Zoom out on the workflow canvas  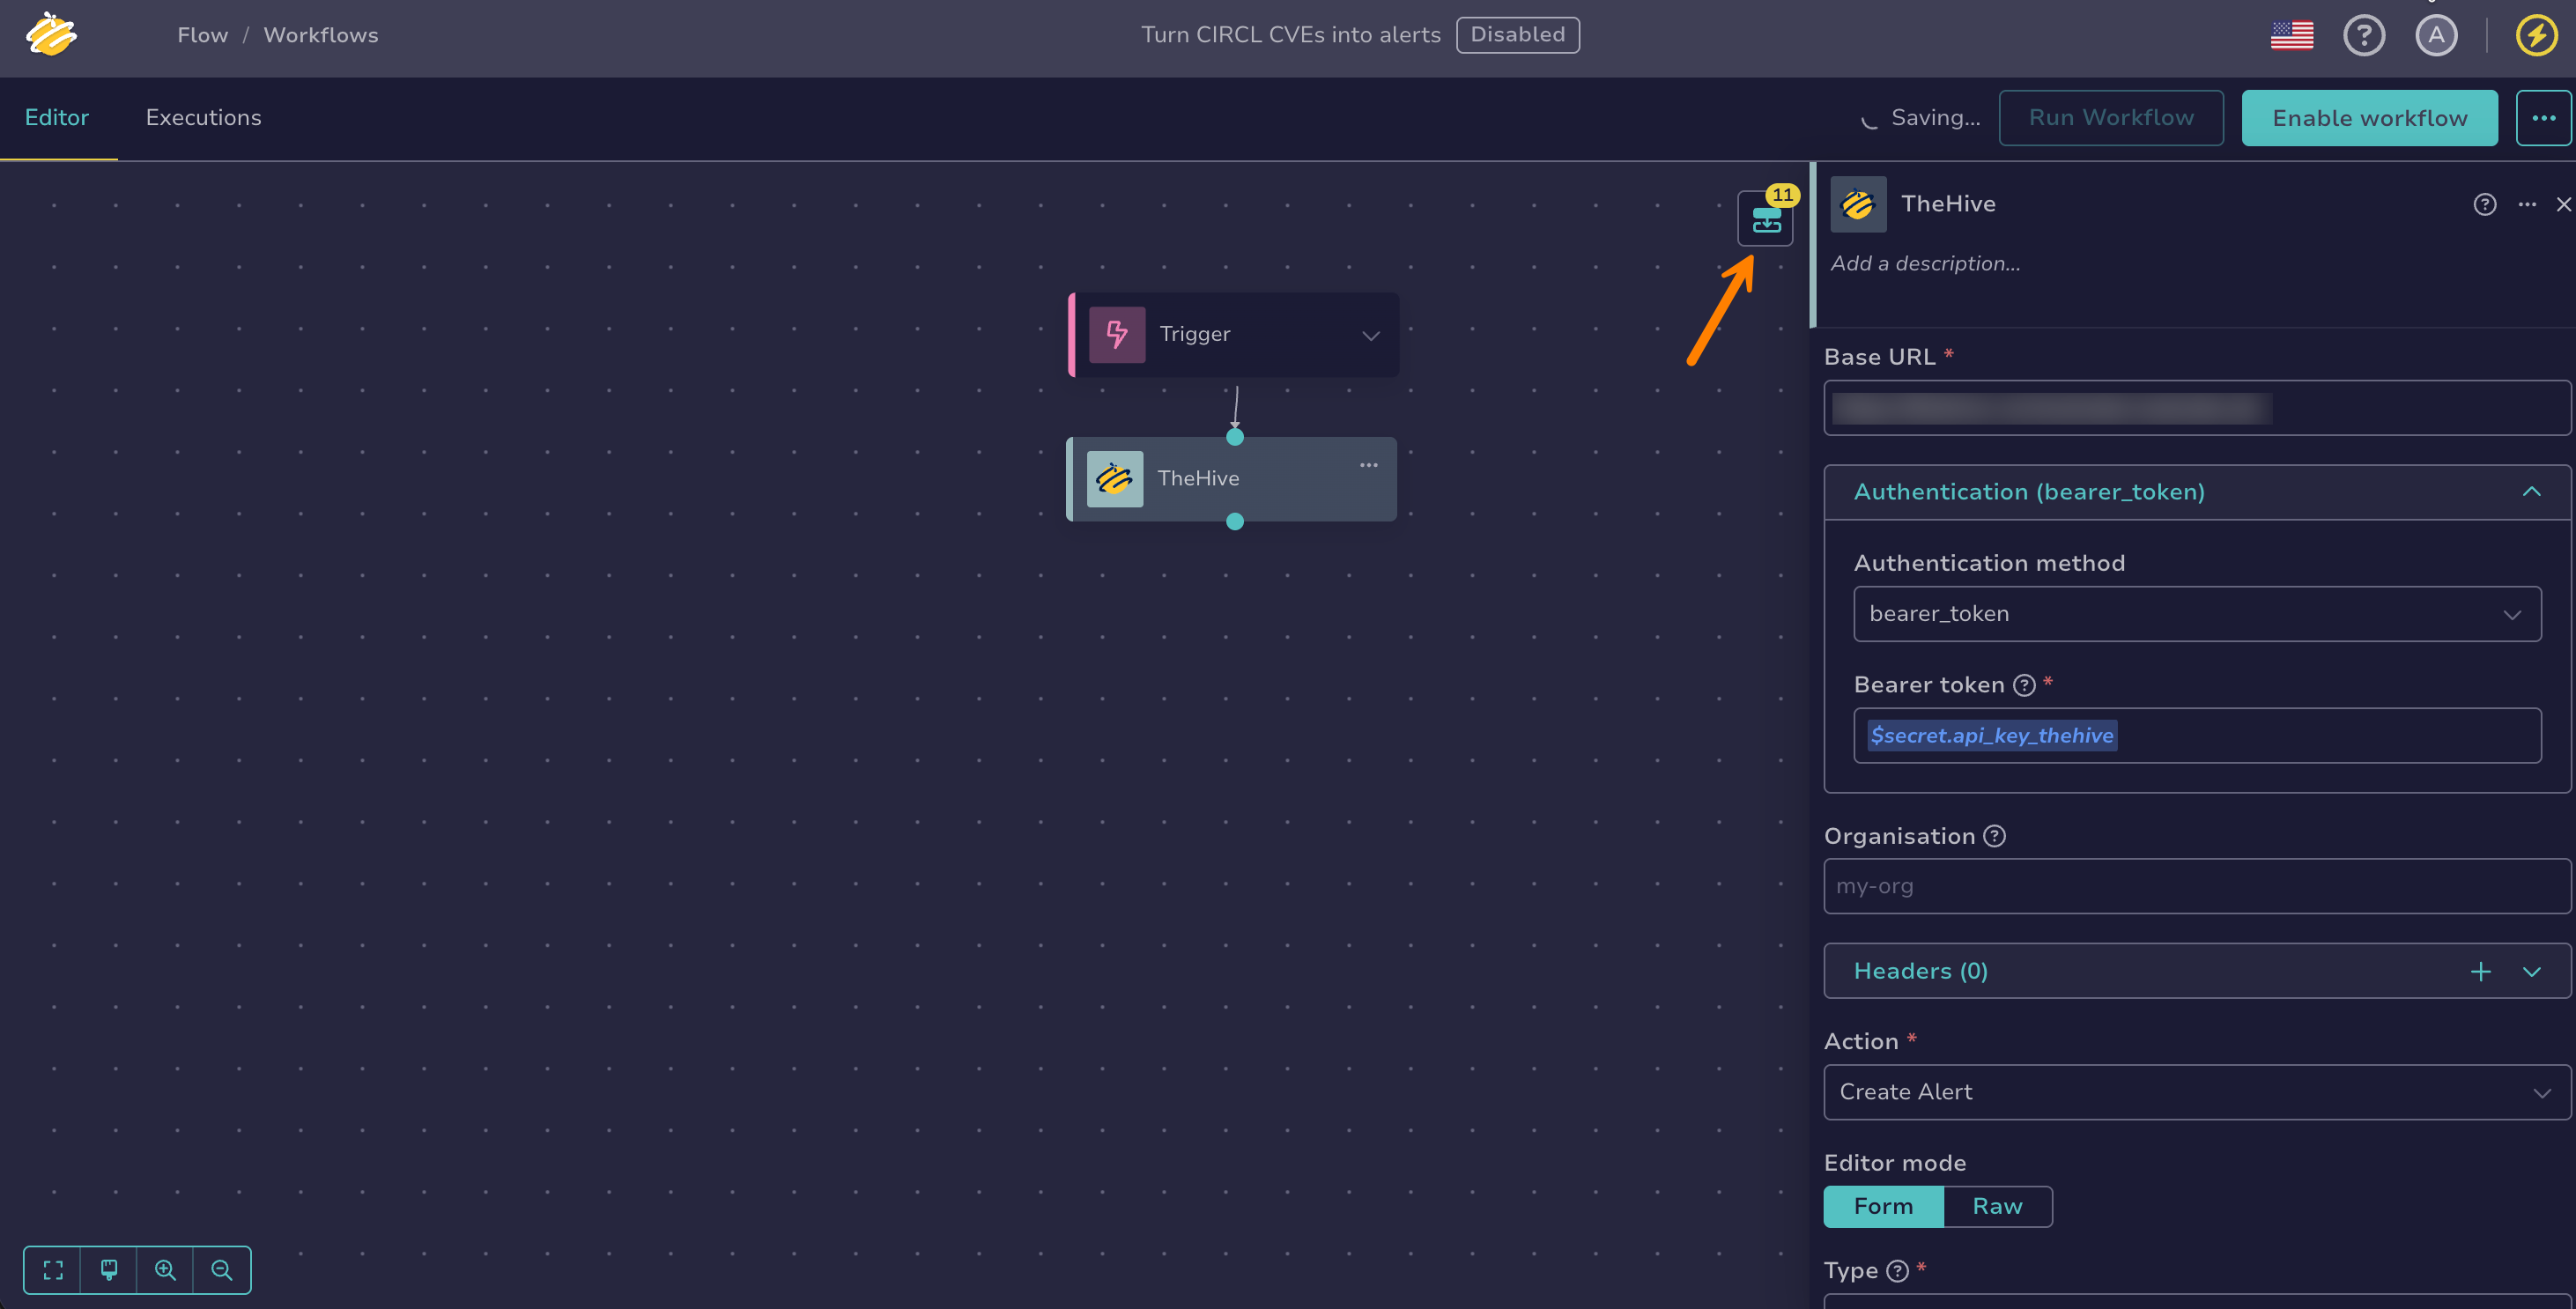pyautogui.click(x=221, y=1270)
